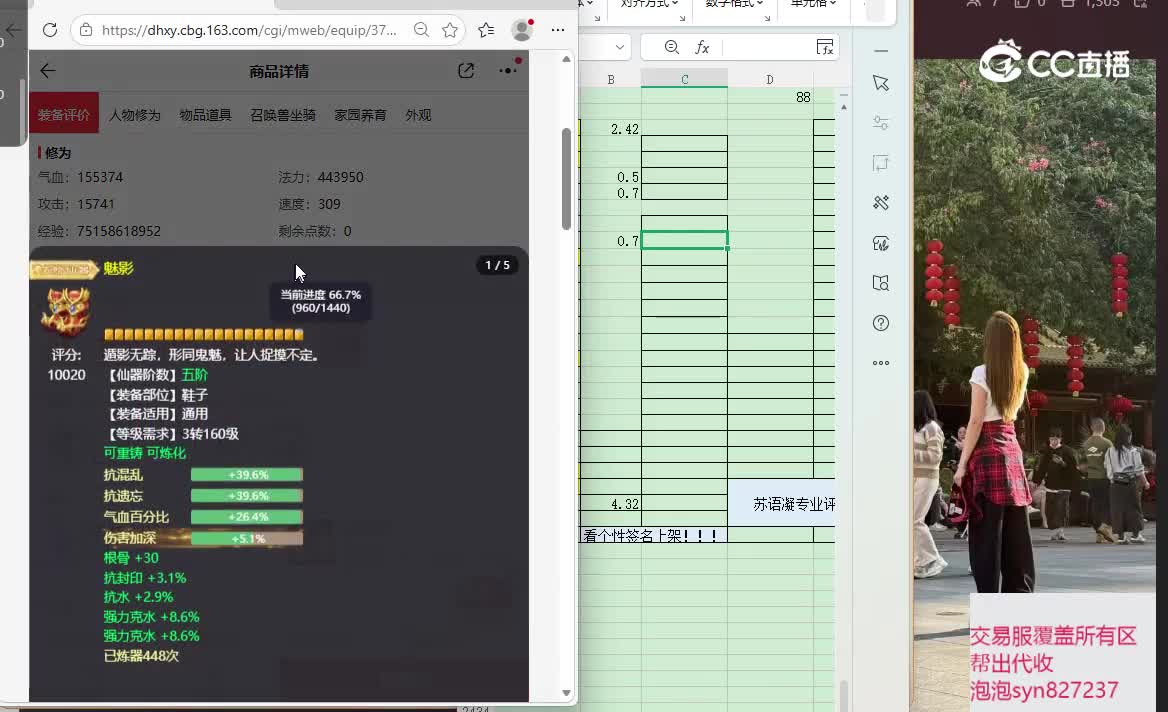Screen dimensions: 1168x712
Task: Click the formula bar zoom icon
Action: (x=671, y=47)
